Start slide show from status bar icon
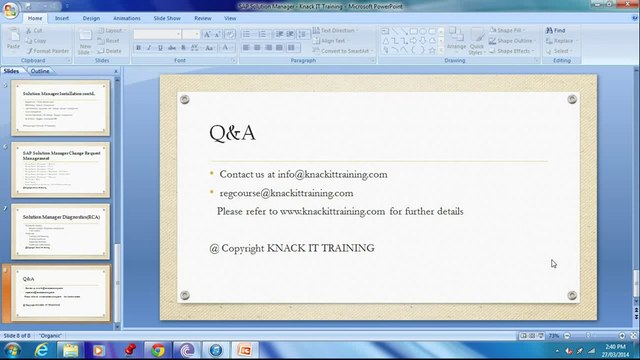Image resolution: width=640 pixels, height=360 pixels. (x=541, y=336)
